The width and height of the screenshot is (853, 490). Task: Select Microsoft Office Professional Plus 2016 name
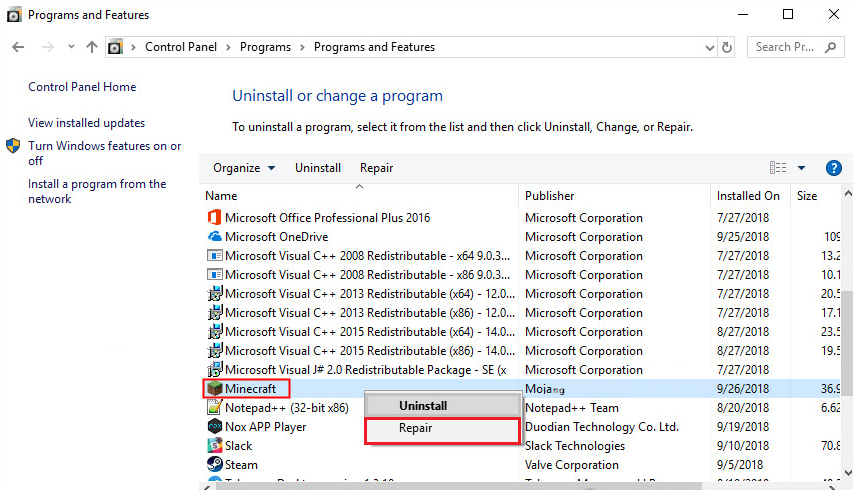point(327,218)
